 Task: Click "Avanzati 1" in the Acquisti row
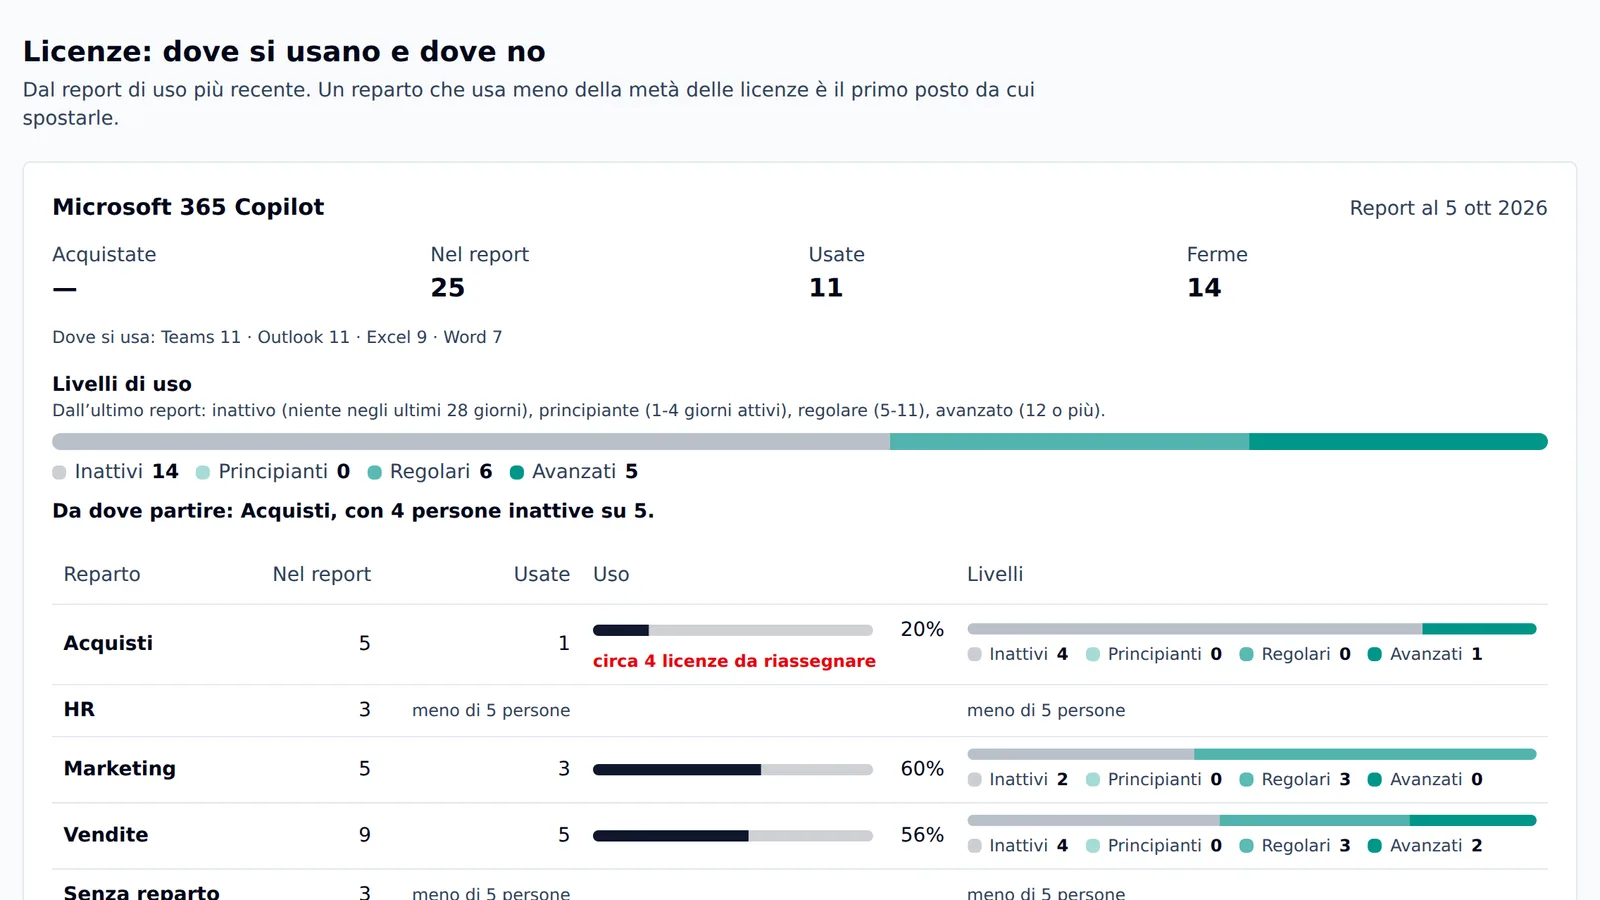pos(1425,654)
